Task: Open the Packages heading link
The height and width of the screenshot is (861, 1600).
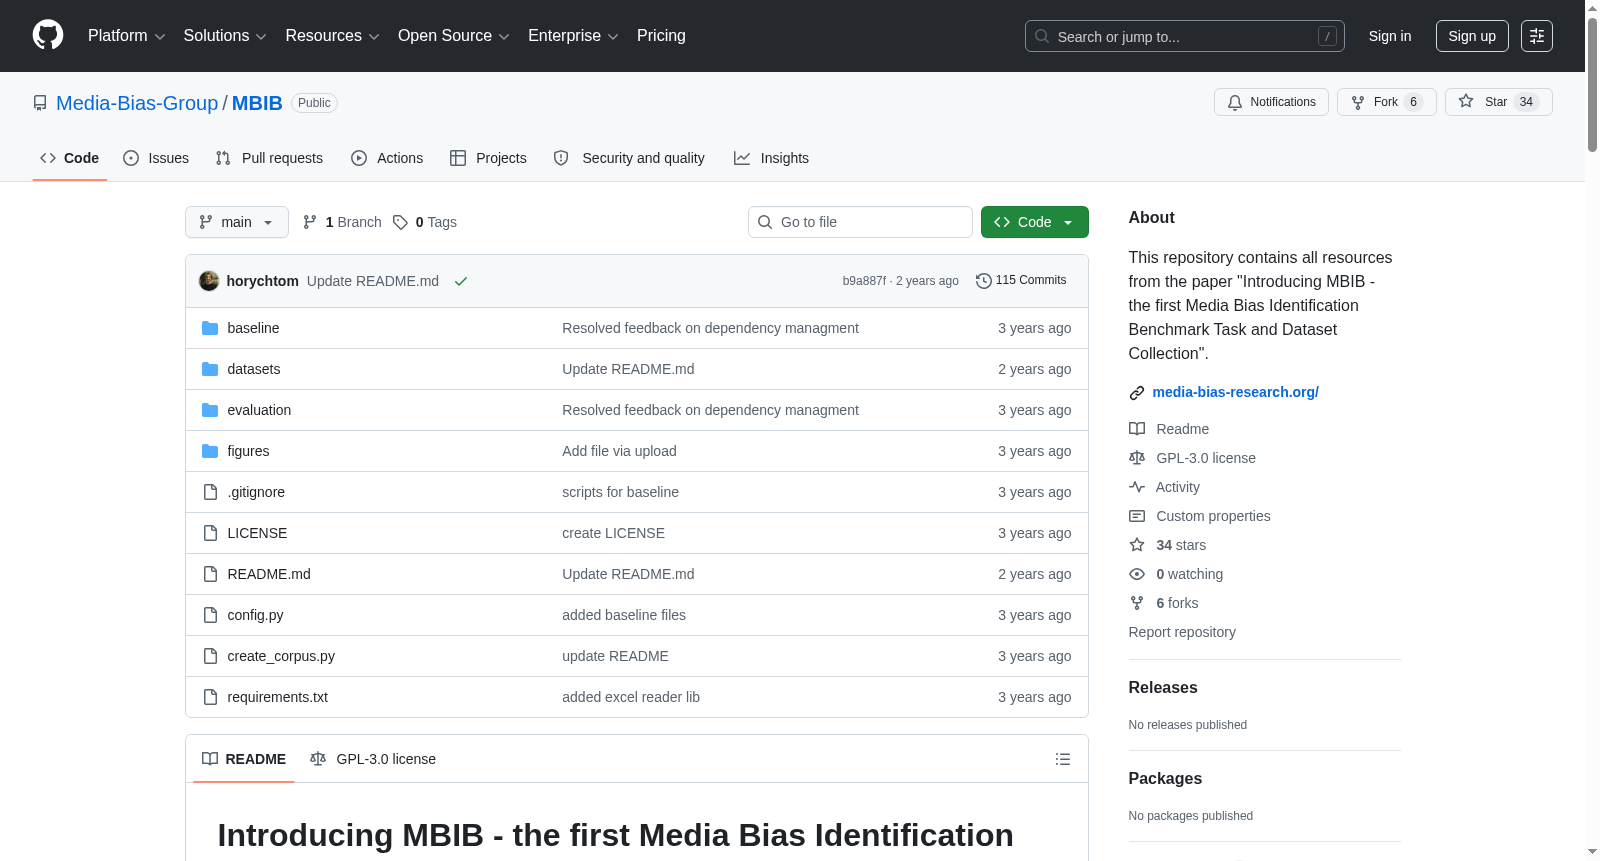Action: click(1165, 778)
